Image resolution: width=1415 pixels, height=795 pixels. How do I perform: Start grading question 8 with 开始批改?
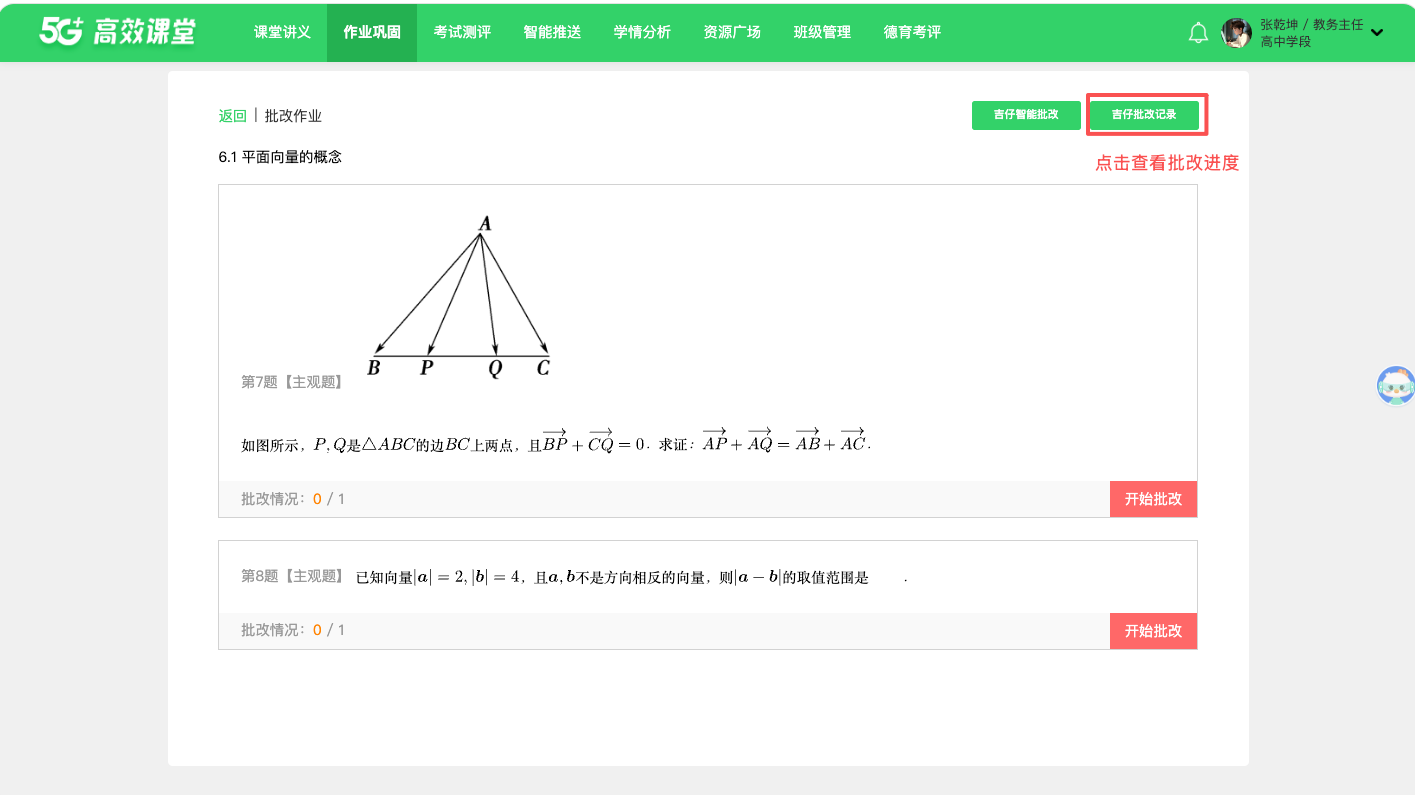click(1153, 631)
